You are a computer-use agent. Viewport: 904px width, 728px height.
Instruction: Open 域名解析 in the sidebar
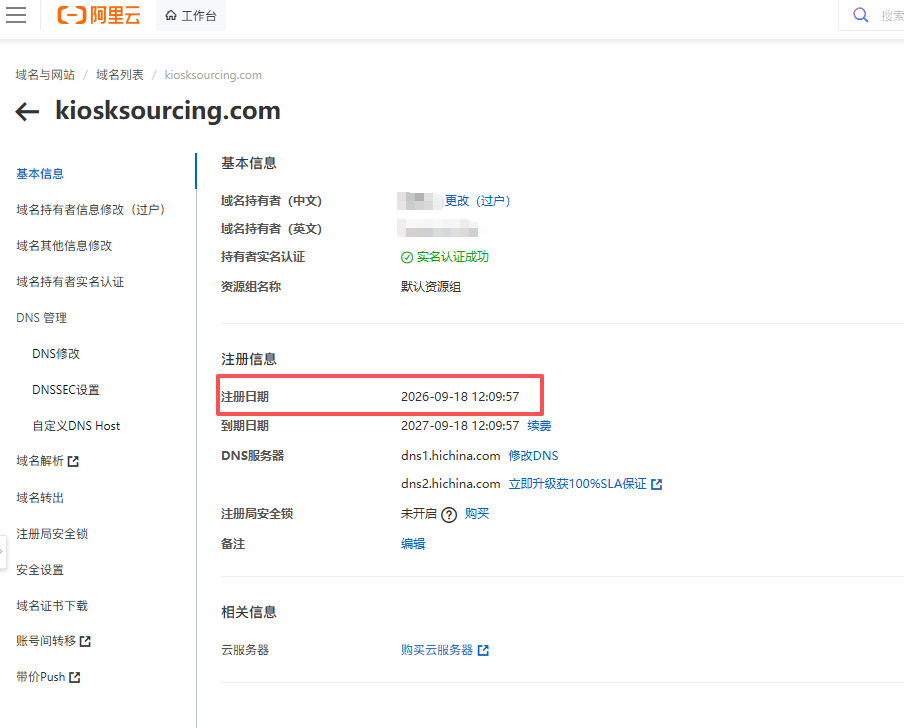click(40, 461)
